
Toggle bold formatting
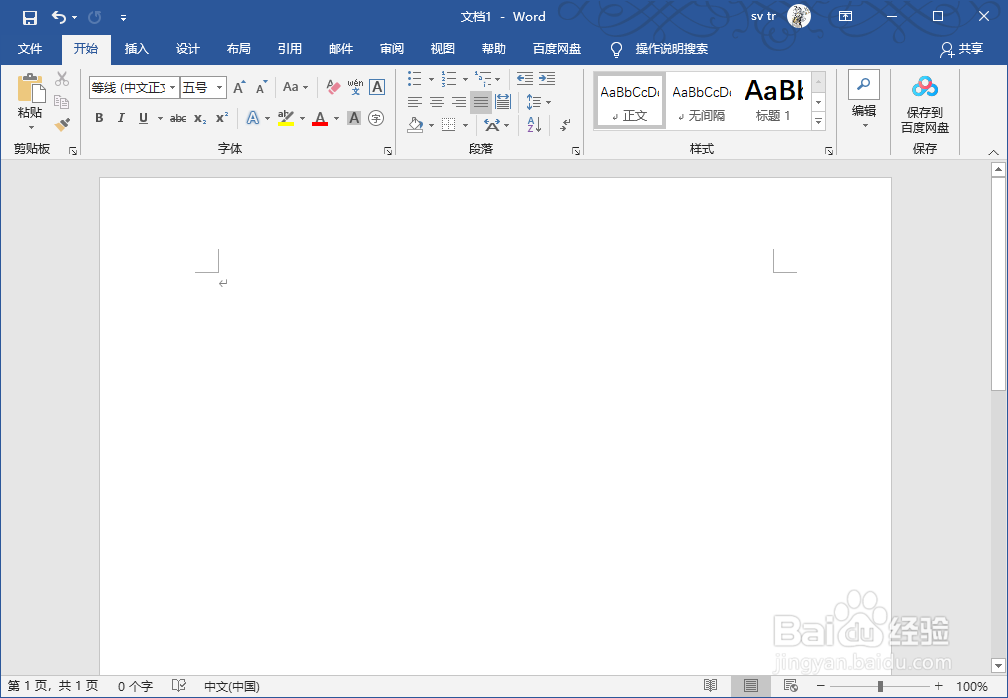[x=99, y=118]
